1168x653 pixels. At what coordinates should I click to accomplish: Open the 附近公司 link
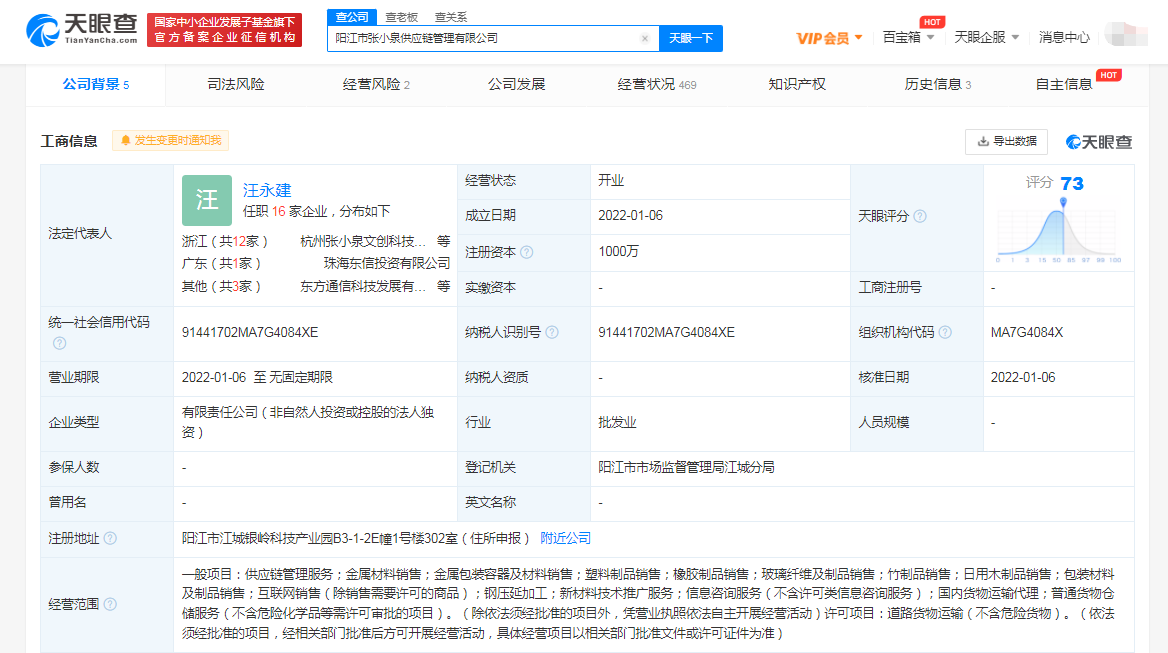(565, 538)
